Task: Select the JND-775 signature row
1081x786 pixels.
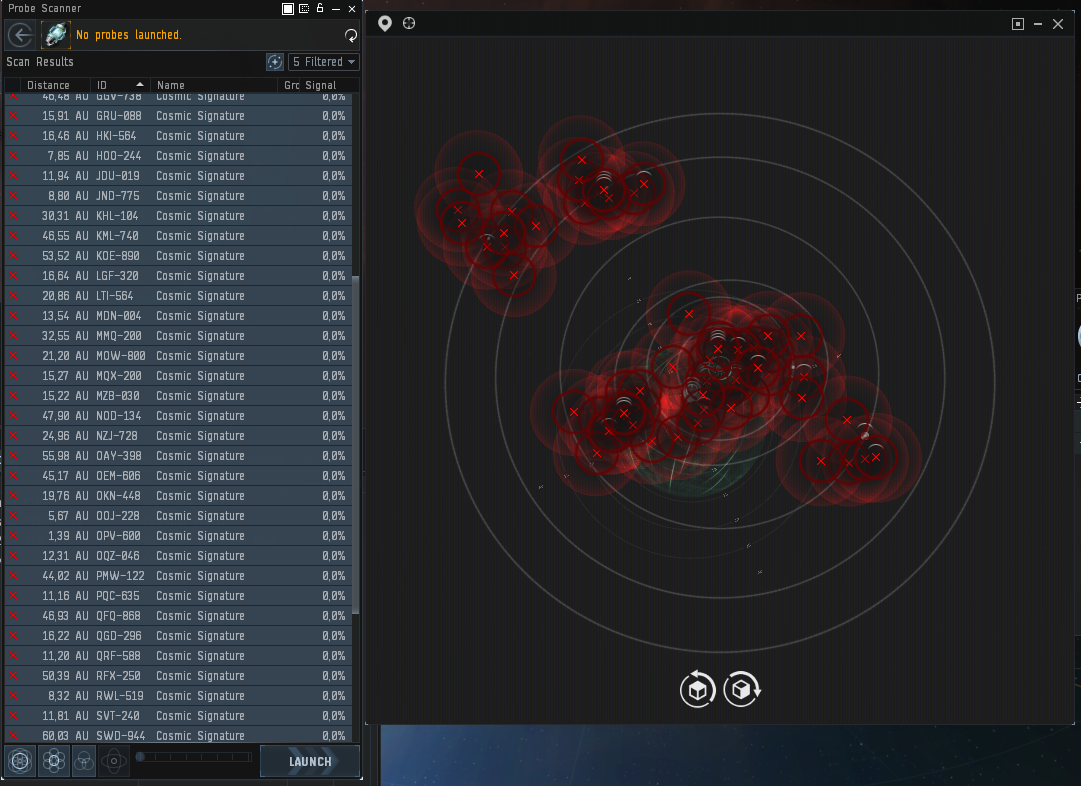Action: [x=178, y=196]
